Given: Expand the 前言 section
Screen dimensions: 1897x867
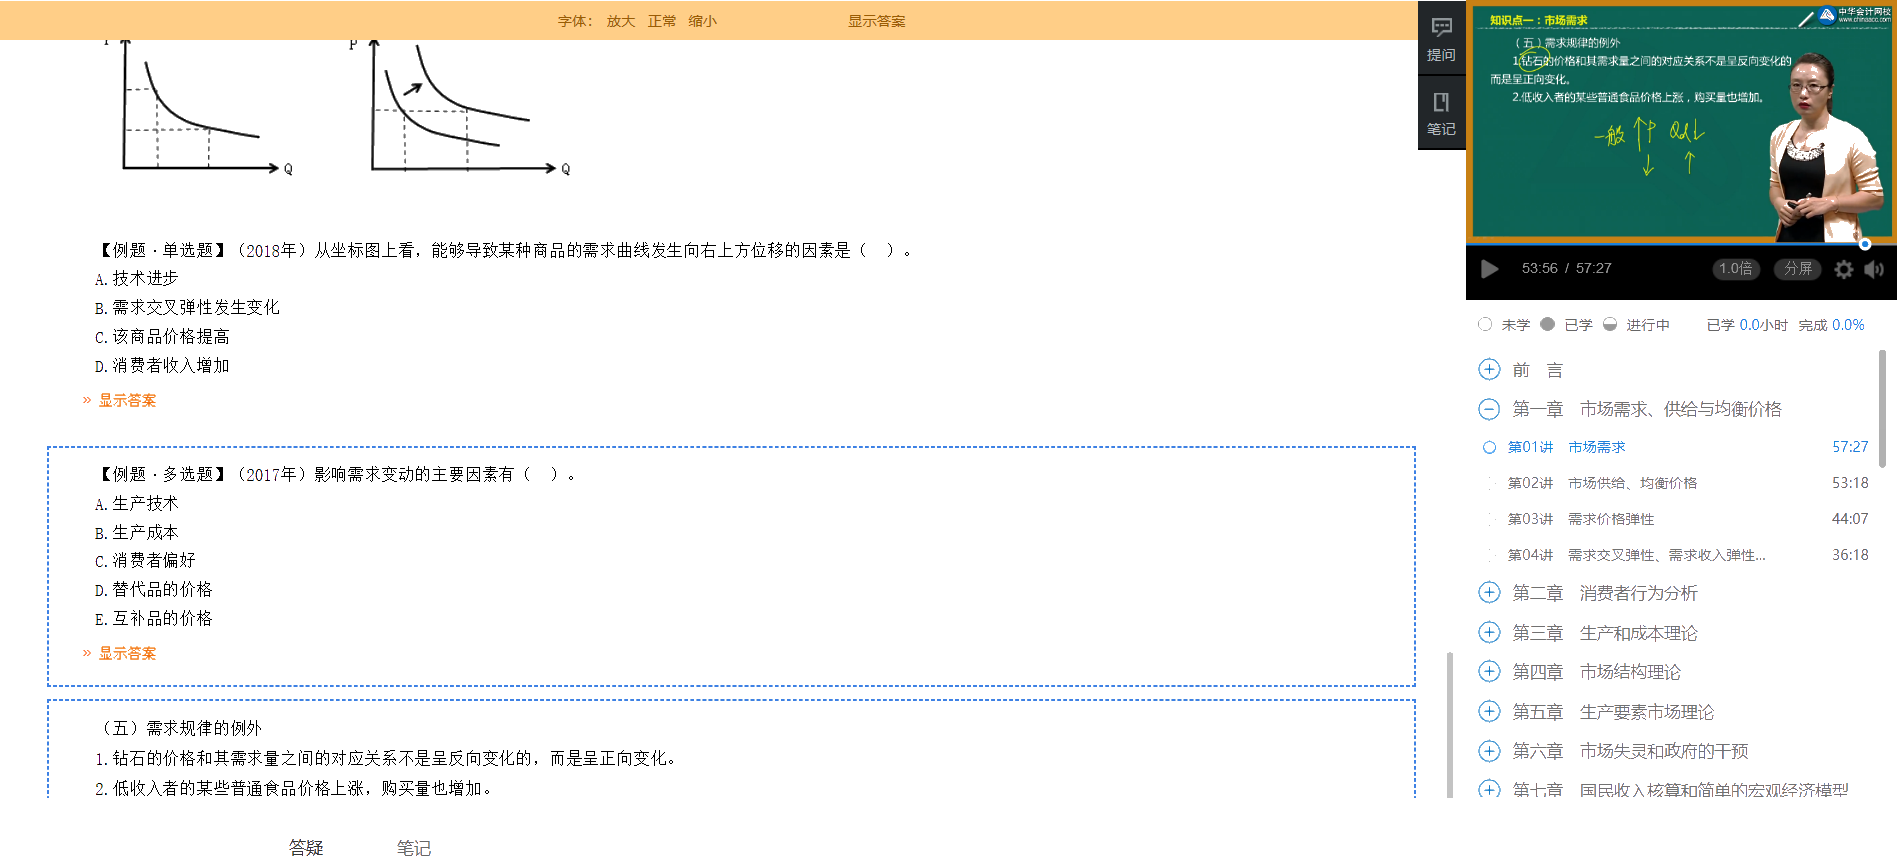Looking at the screenshot, I should (1489, 369).
